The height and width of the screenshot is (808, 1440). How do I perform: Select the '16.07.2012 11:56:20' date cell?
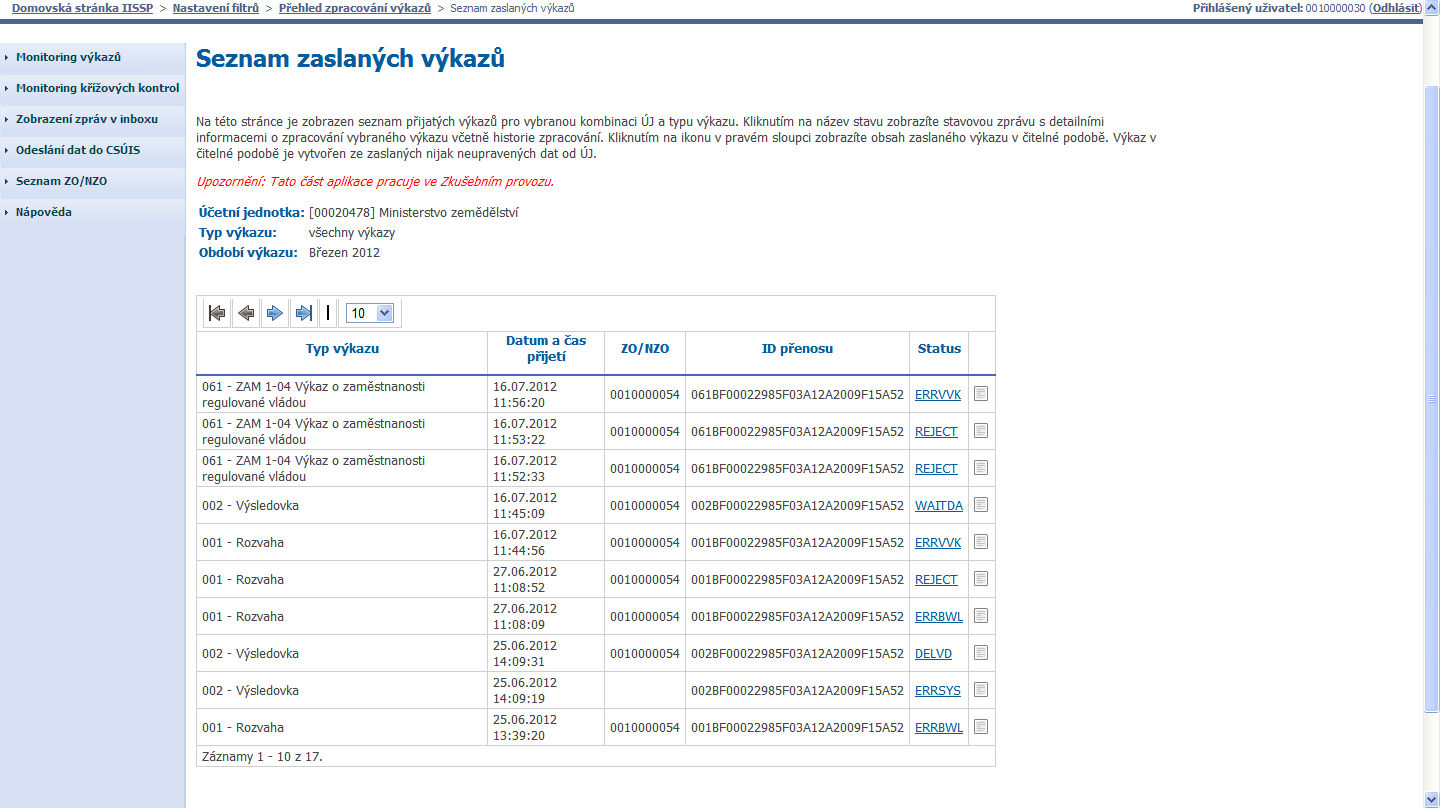(x=546, y=394)
